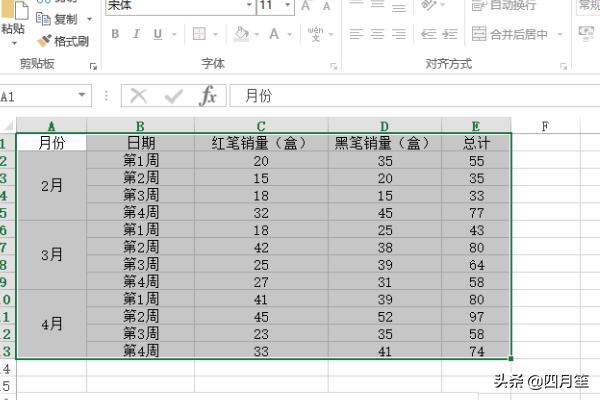Click the Bottom Align icon
Screen dimensions: 600x400
click(399, 7)
